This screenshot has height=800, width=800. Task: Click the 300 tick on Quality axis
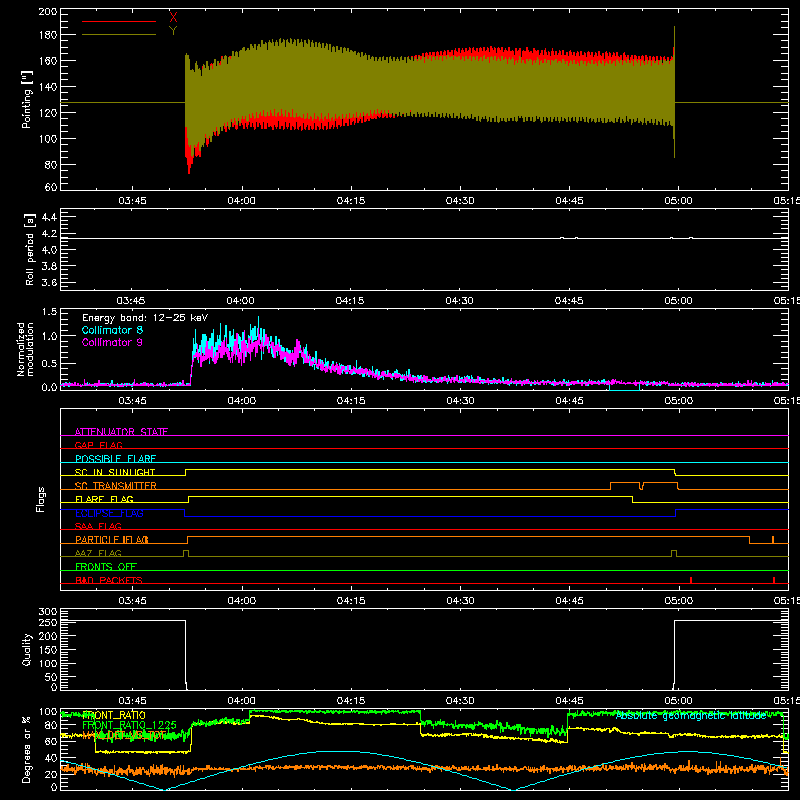48,612
